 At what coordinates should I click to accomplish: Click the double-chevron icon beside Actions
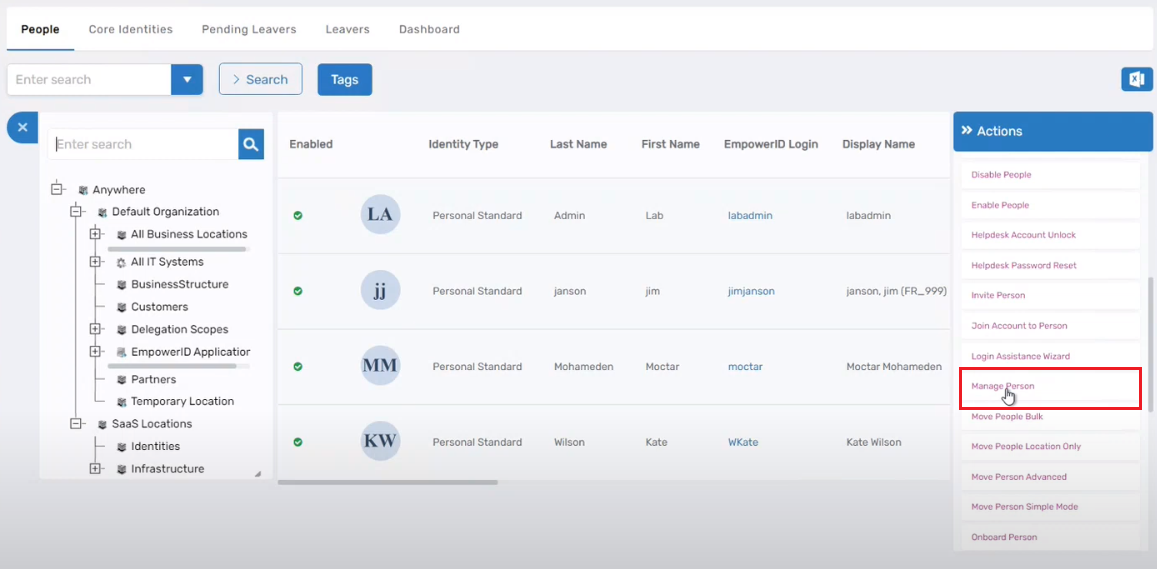pyautogui.click(x=967, y=131)
